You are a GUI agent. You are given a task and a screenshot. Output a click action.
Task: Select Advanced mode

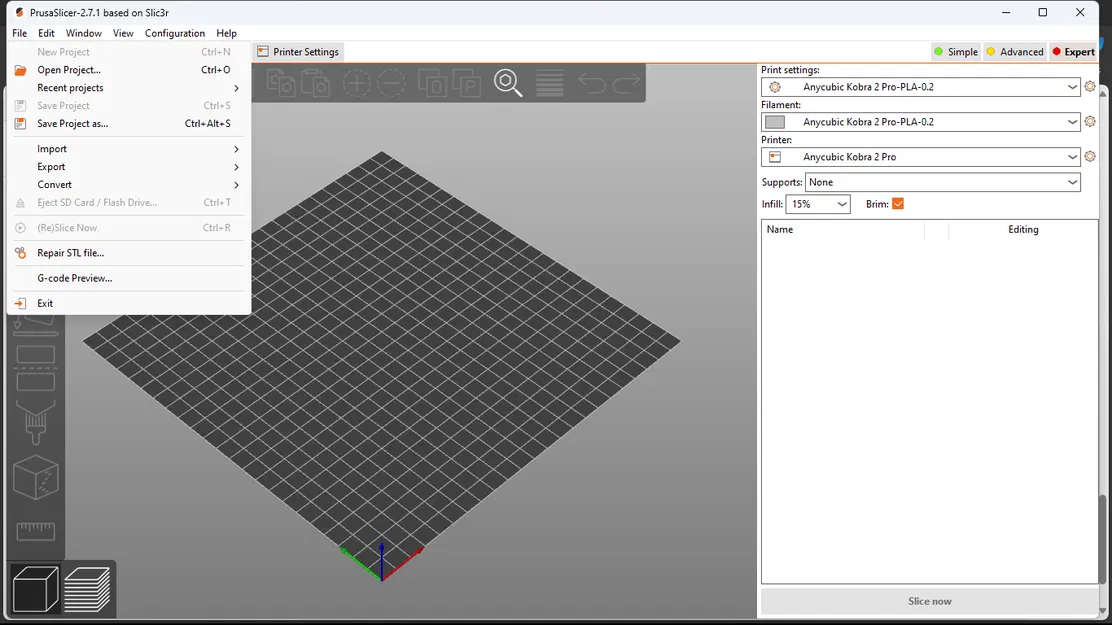click(x=1015, y=52)
